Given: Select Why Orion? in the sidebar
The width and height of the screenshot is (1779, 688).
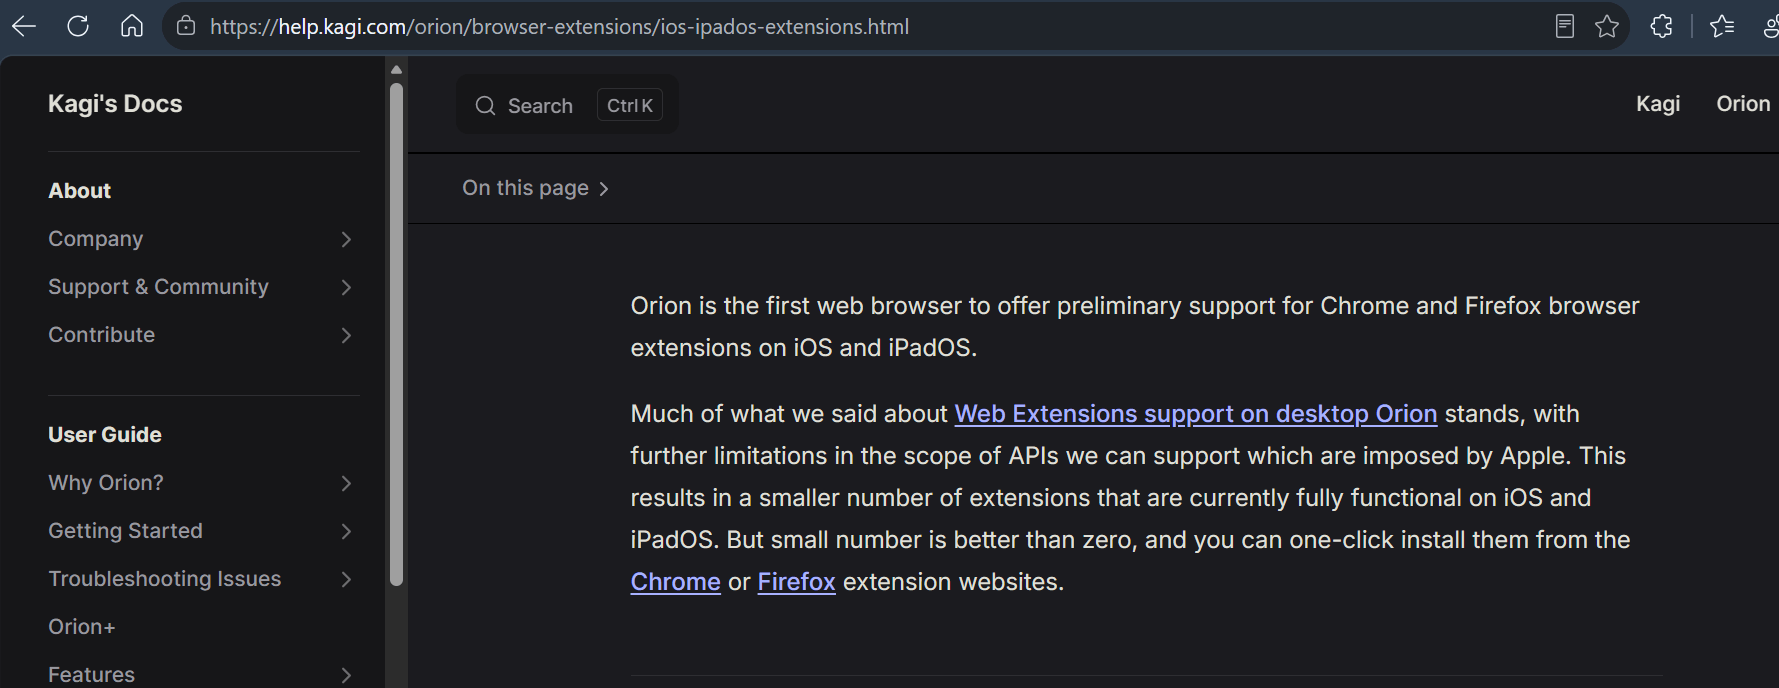Looking at the screenshot, I should click(x=106, y=483).
